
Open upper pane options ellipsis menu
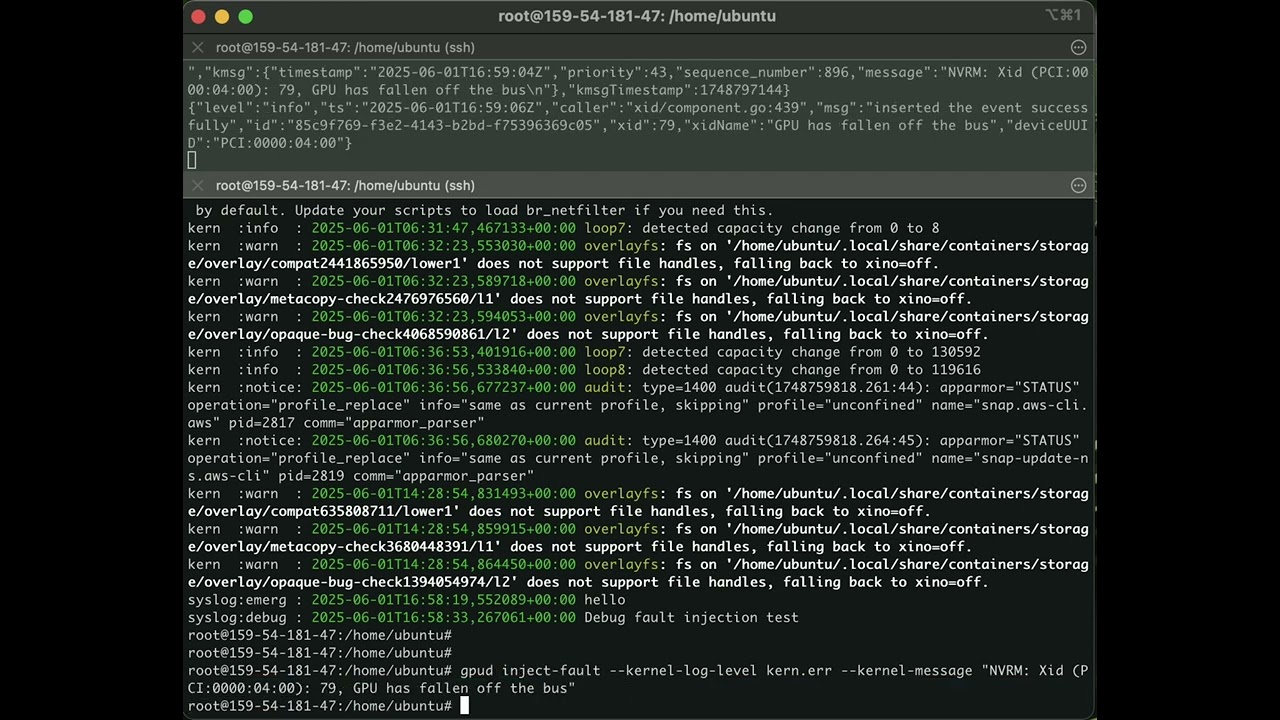[1078, 47]
